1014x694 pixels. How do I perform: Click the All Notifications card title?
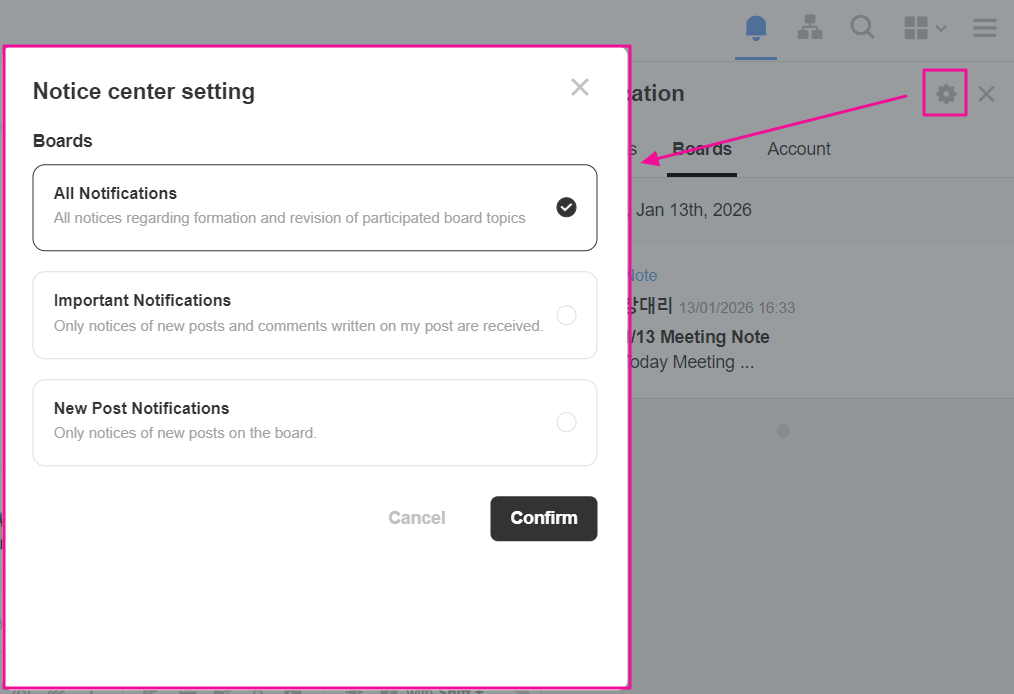pos(116,193)
